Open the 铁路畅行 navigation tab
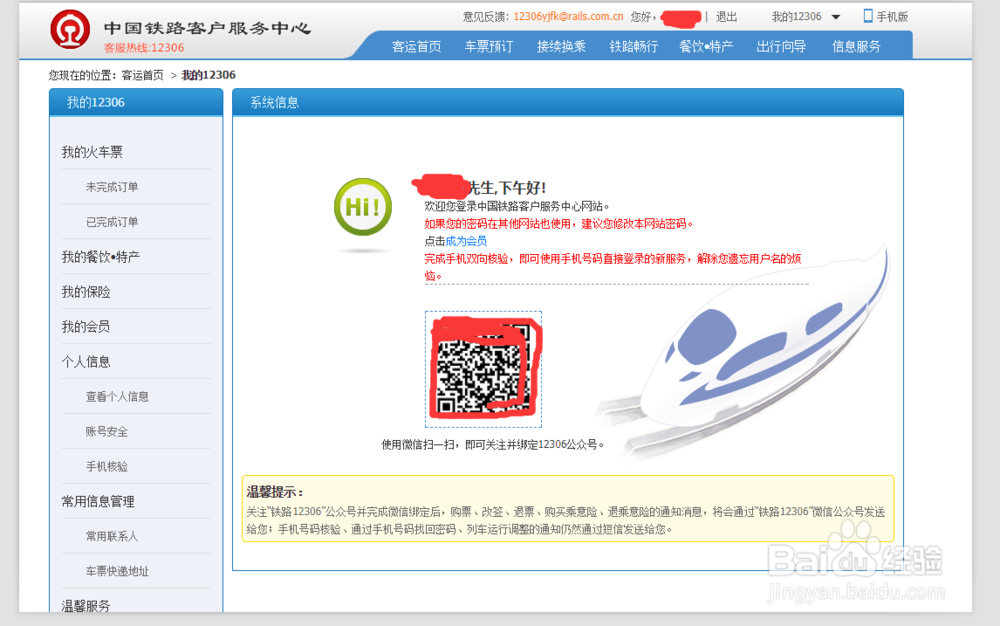 click(x=633, y=47)
